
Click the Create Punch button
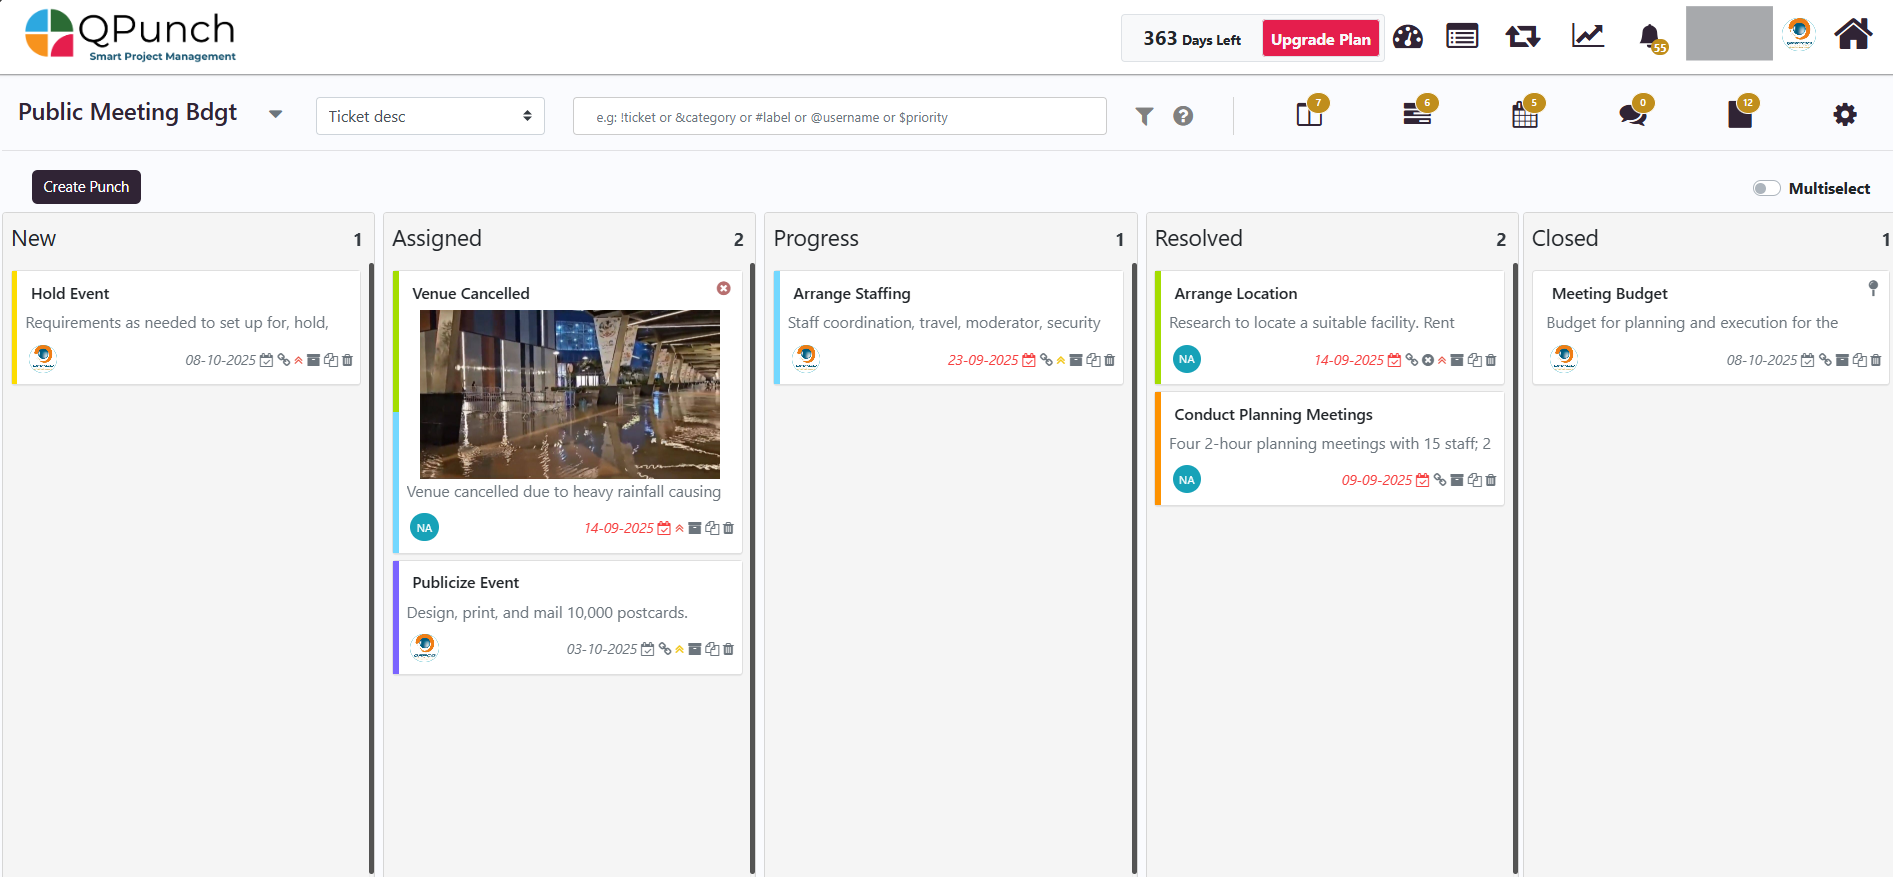coord(86,187)
